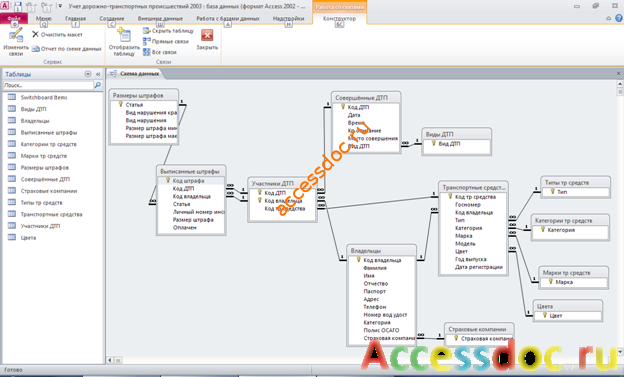
Task: Select Владельцы in the tables list
Action: tap(35, 121)
